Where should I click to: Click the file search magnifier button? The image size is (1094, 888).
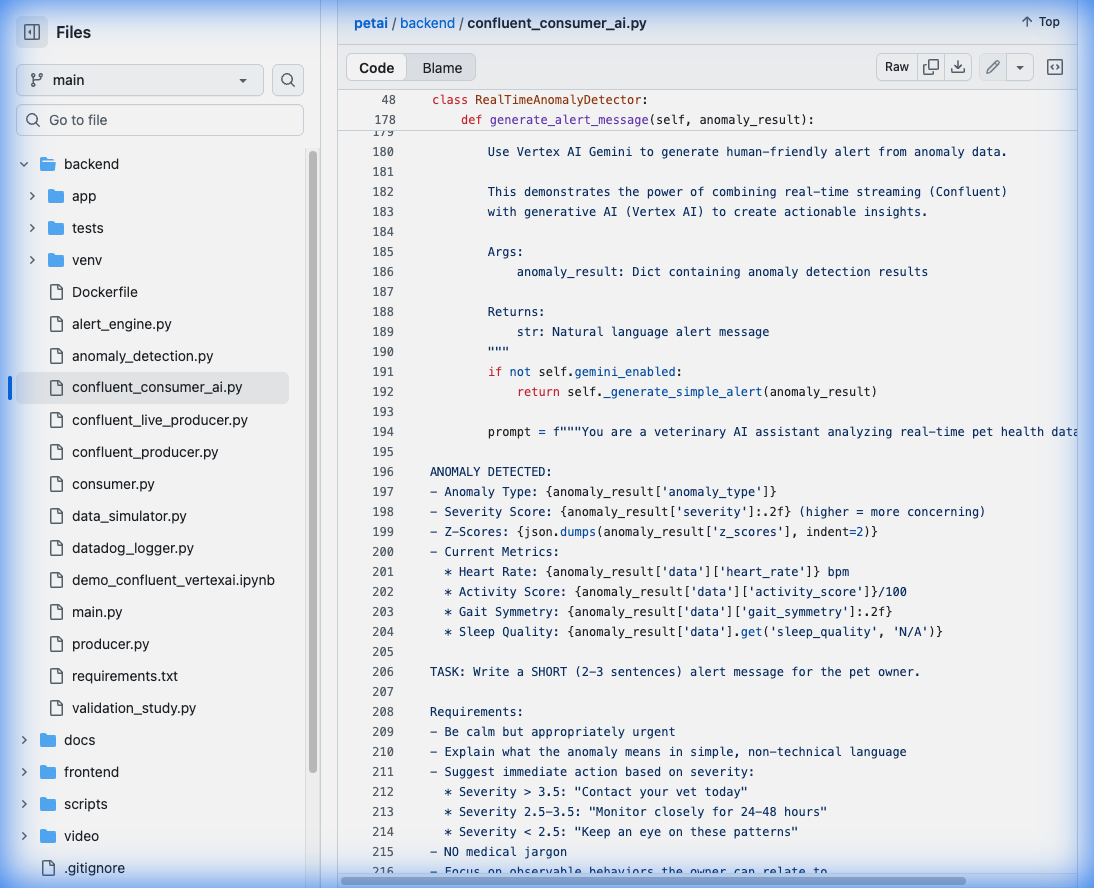(x=287, y=80)
